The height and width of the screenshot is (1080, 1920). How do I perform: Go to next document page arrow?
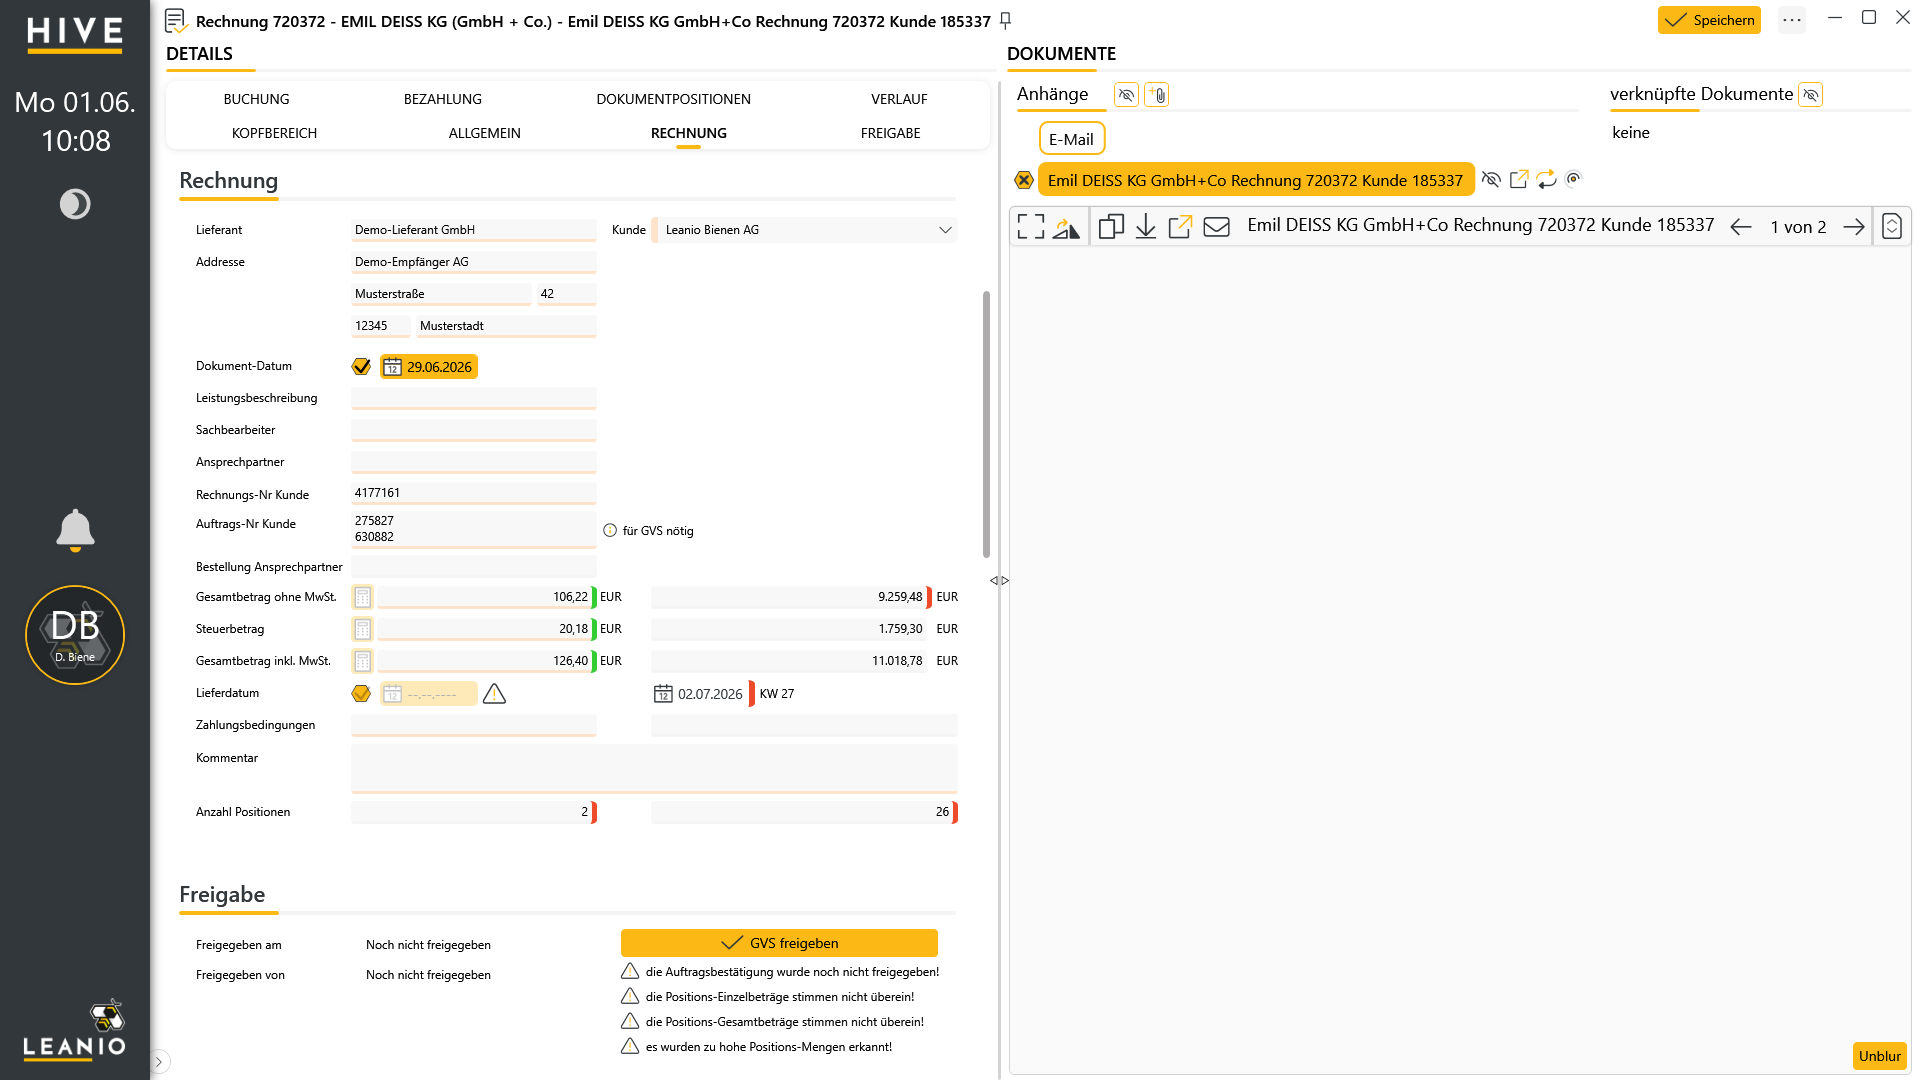click(1853, 227)
